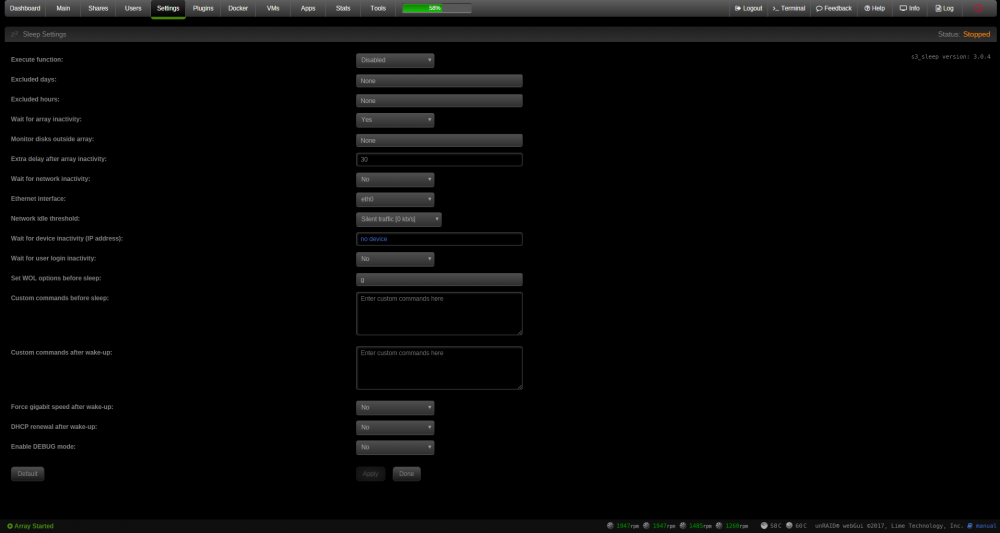Open the Set WOL options selector

pos(439,279)
